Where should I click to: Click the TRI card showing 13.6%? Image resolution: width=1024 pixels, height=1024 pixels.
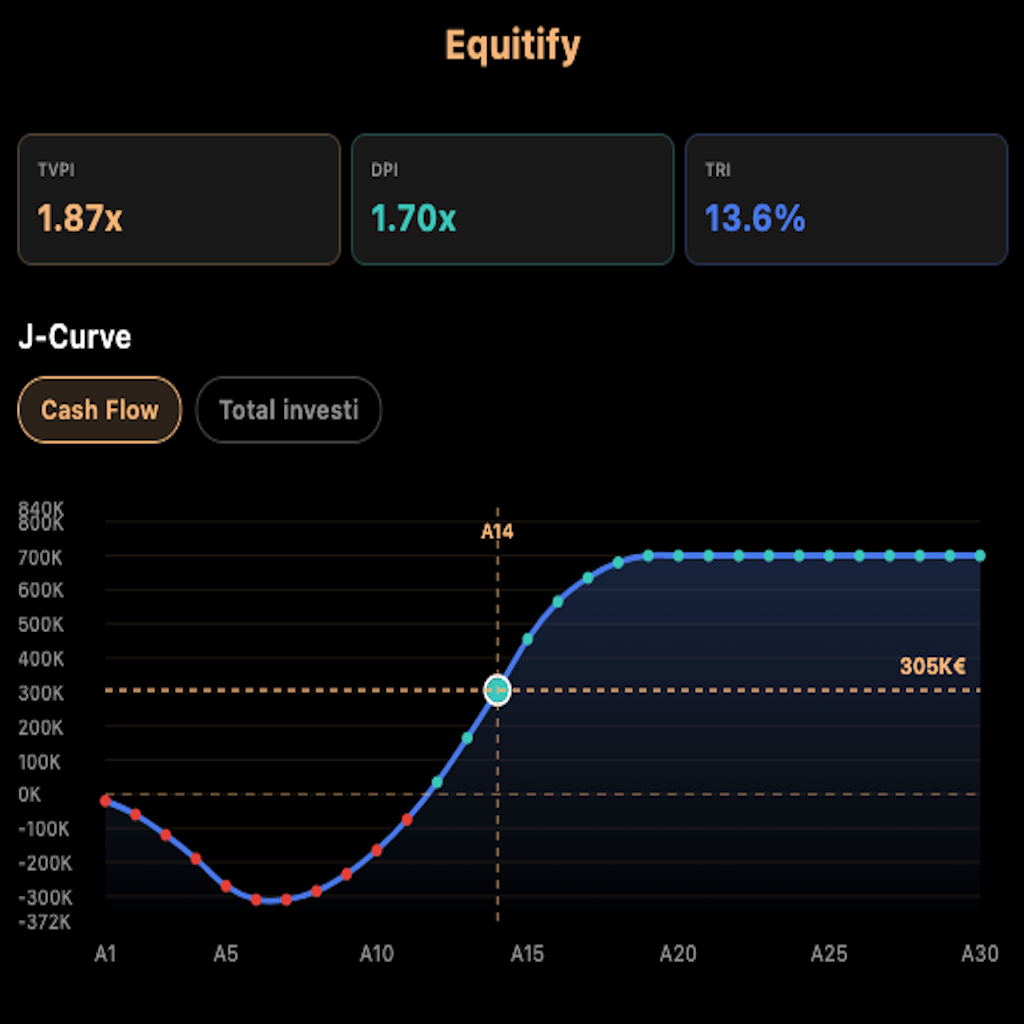(846, 198)
